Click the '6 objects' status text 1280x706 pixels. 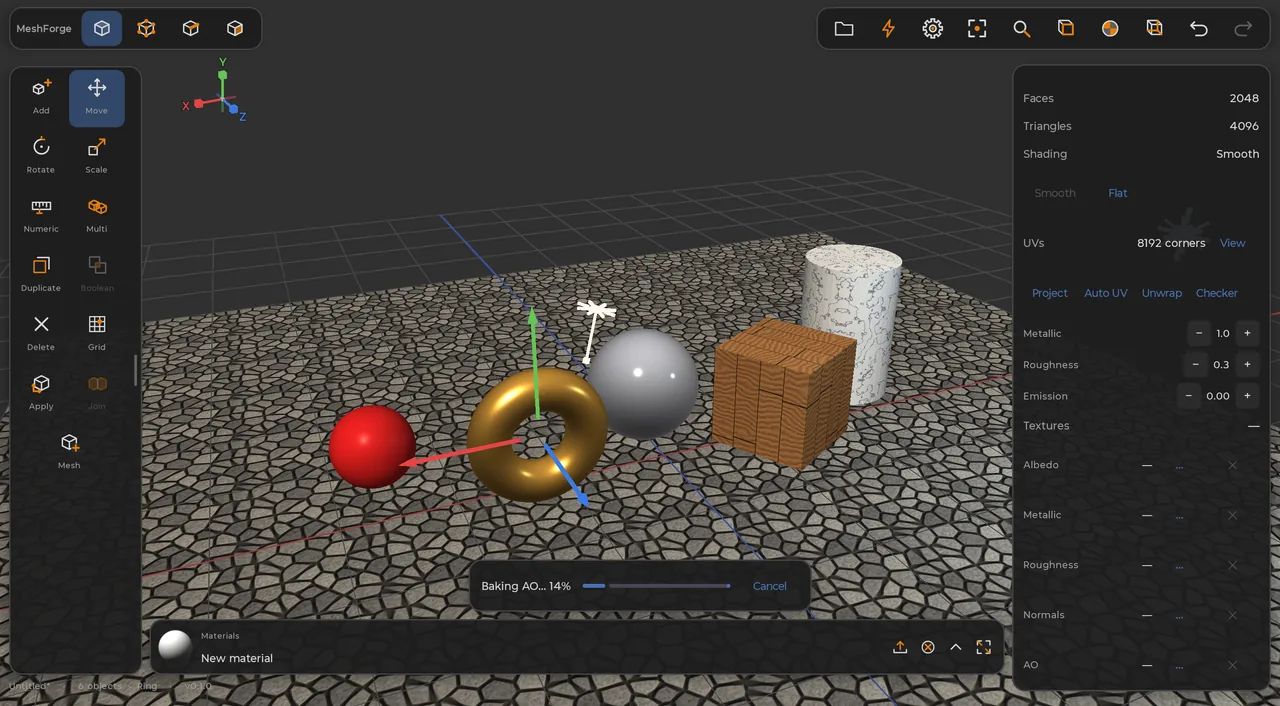coord(100,686)
